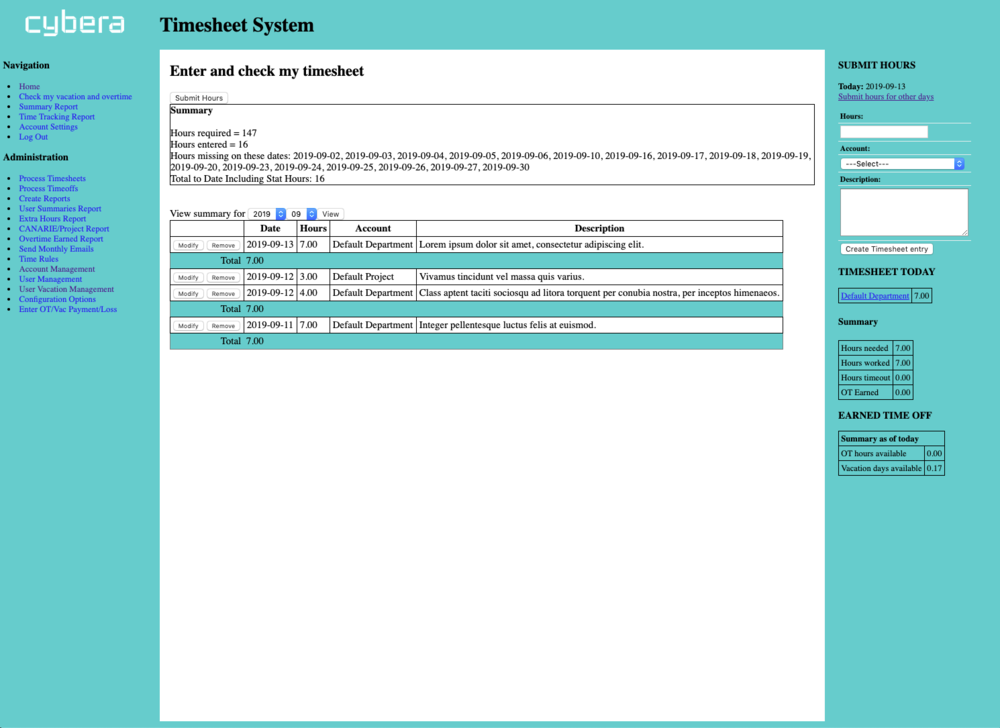Open Account Management link
This screenshot has width=1000, height=728.
pos(57,269)
